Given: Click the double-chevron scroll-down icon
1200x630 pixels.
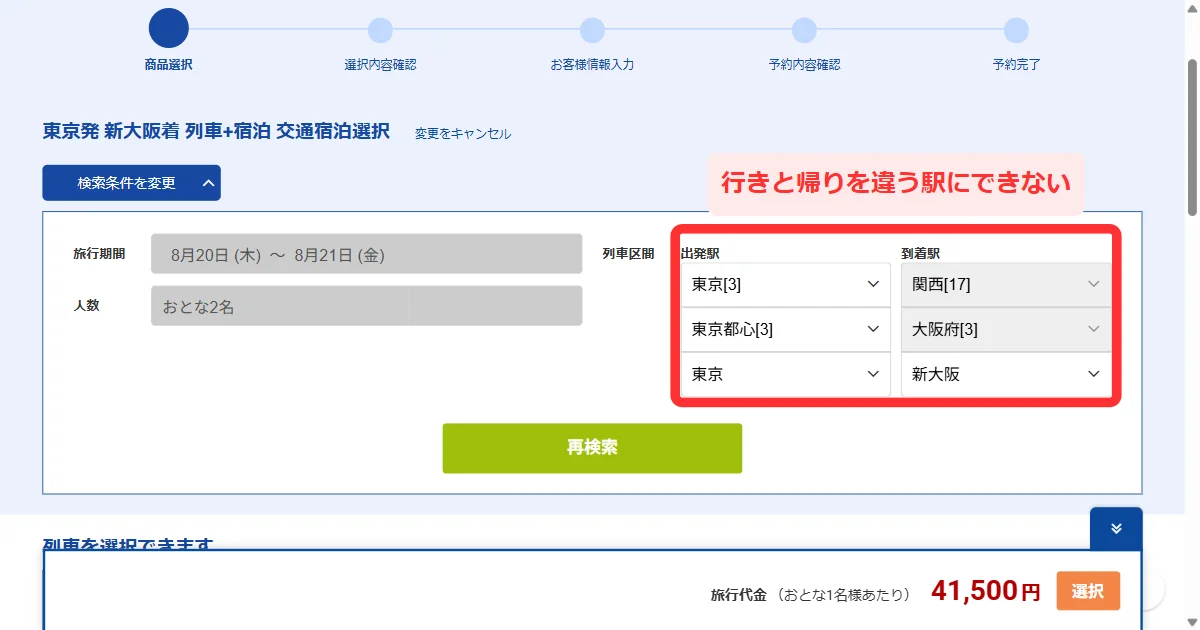Looking at the screenshot, I should [1116, 529].
